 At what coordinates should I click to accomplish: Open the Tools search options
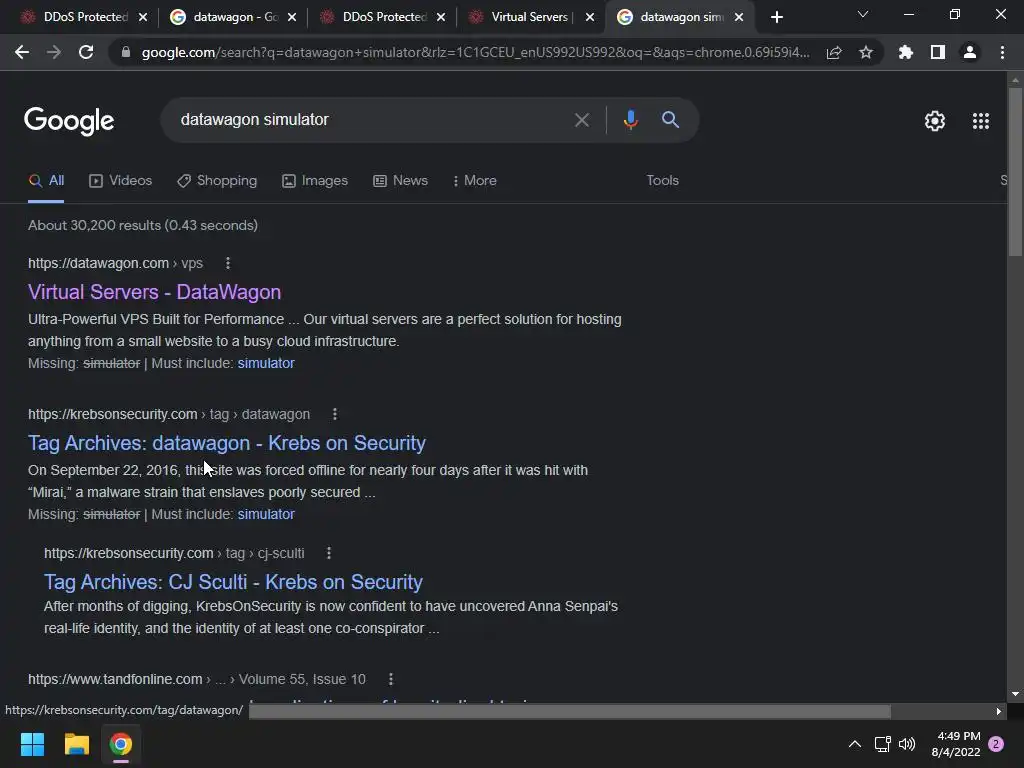click(x=662, y=181)
